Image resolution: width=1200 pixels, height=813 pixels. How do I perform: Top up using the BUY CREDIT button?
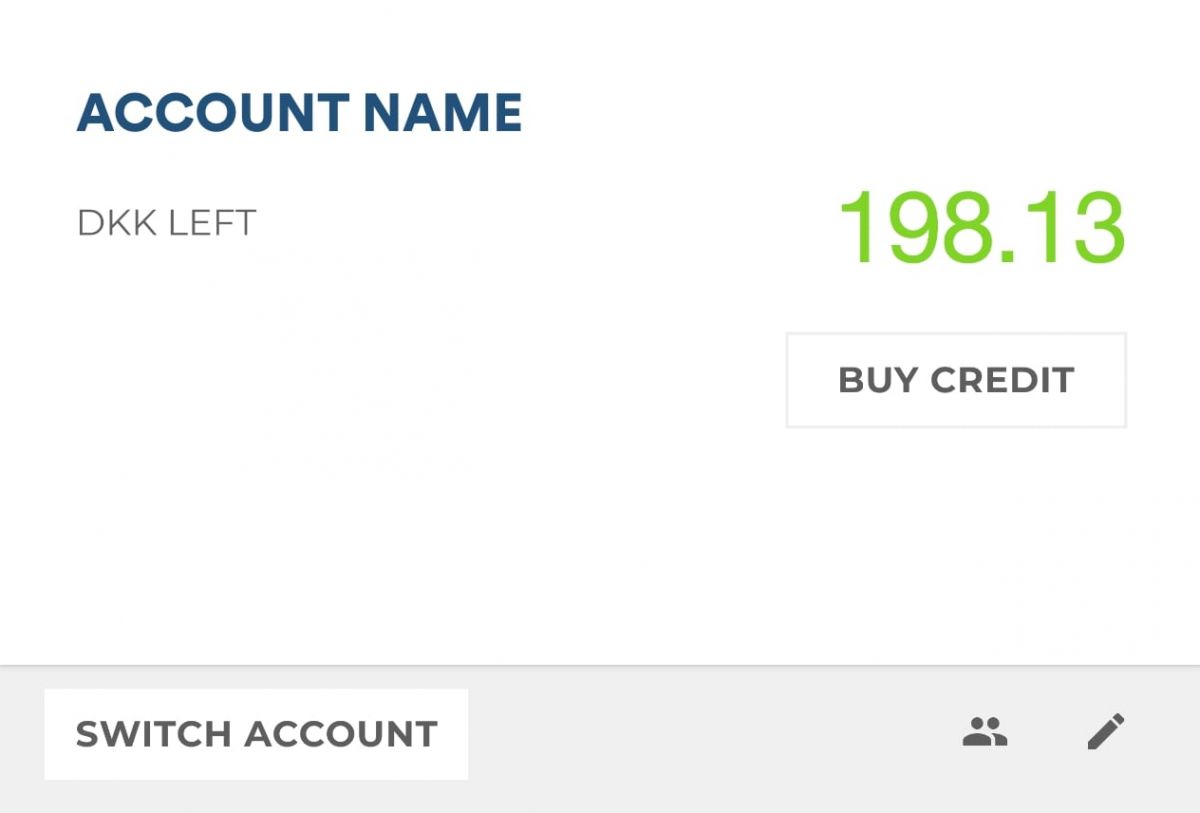click(956, 380)
